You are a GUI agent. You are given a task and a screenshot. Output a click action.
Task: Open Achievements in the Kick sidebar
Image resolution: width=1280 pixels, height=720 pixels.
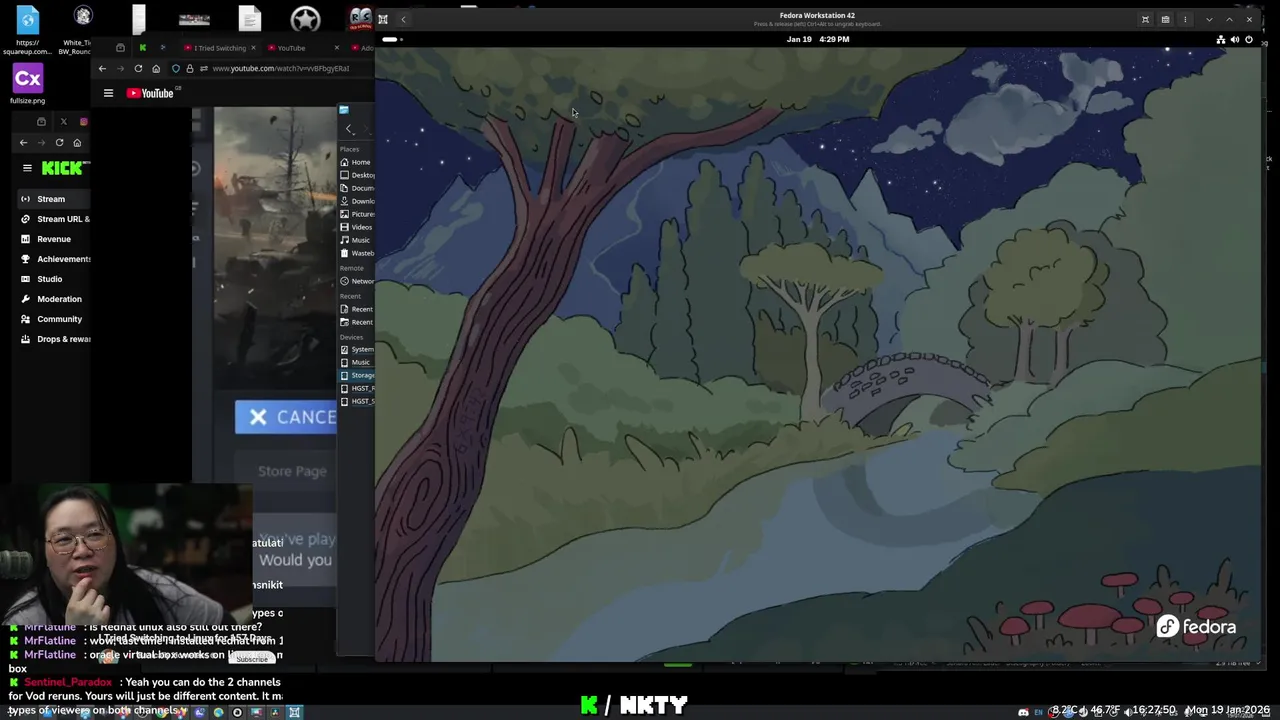55,259
